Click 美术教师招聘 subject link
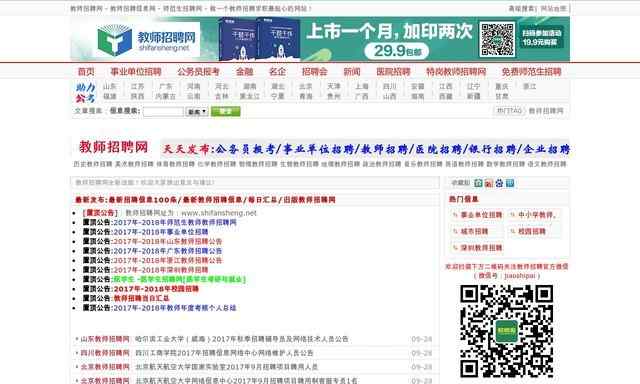 [134, 164]
